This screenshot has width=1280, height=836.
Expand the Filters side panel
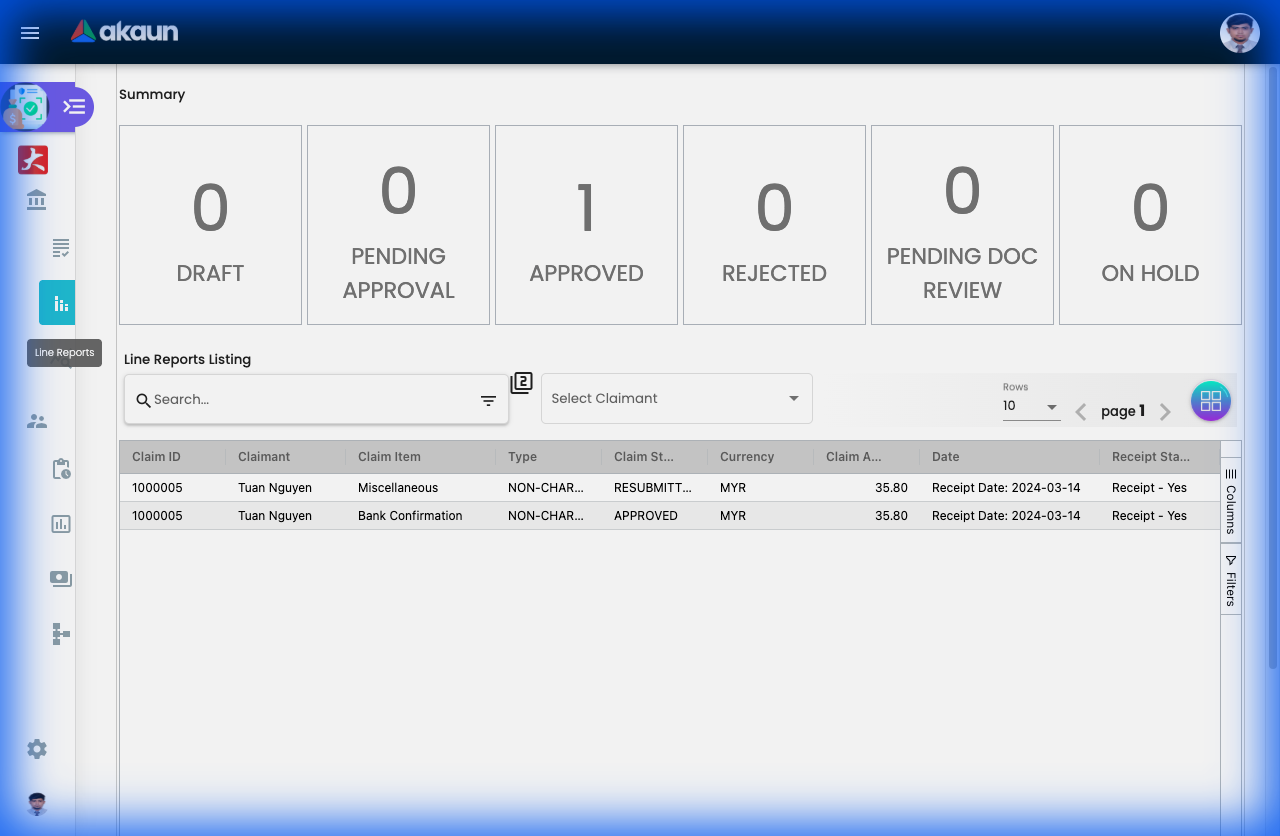pos(1230,578)
